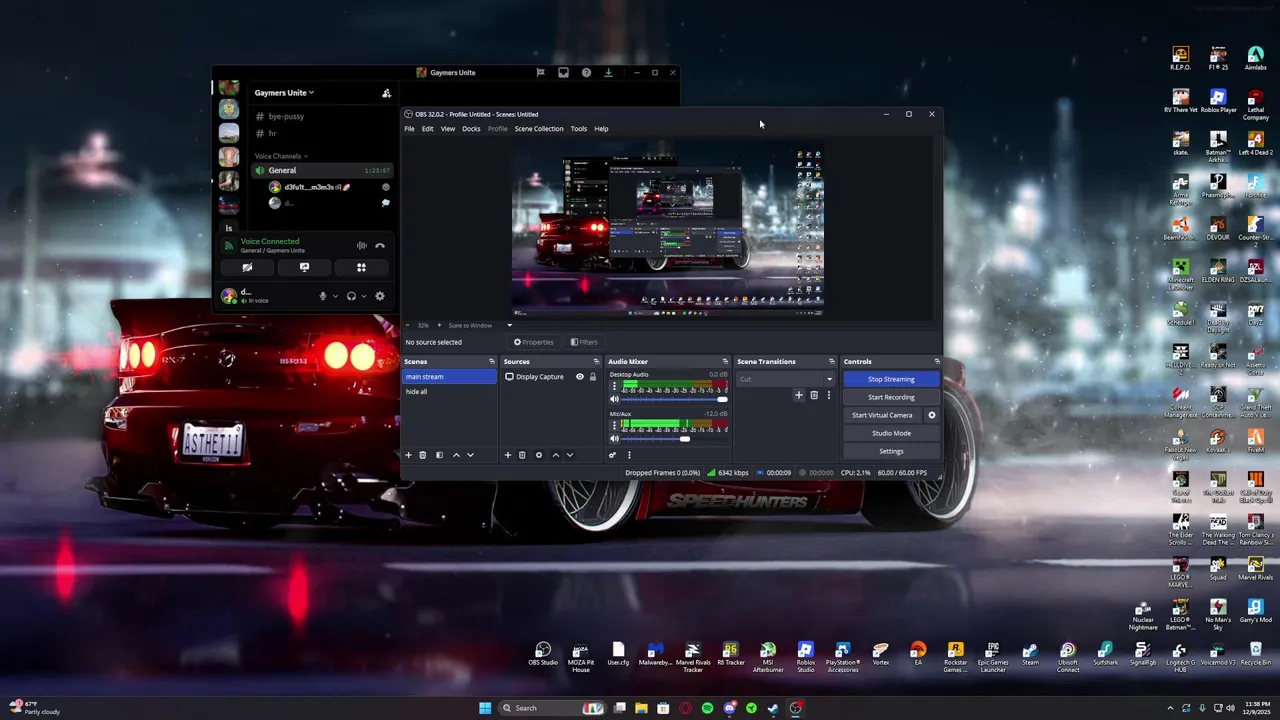Add a new source in Sources dock
Screen dimensions: 1280x720
[507, 455]
